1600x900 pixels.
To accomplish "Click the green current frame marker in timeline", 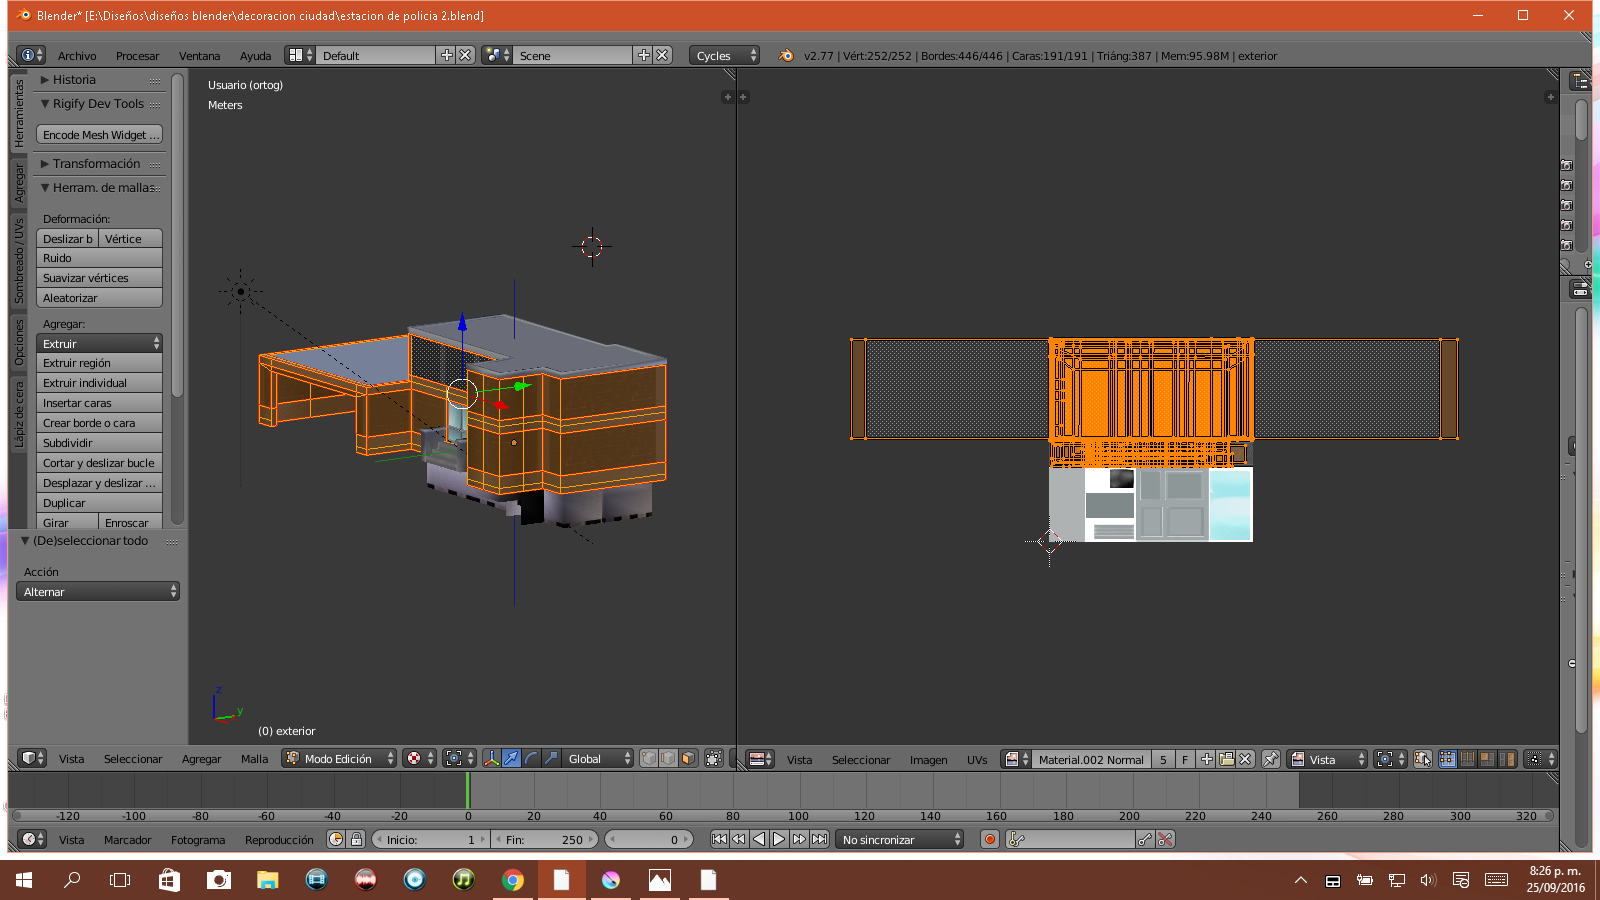I will pos(467,790).
